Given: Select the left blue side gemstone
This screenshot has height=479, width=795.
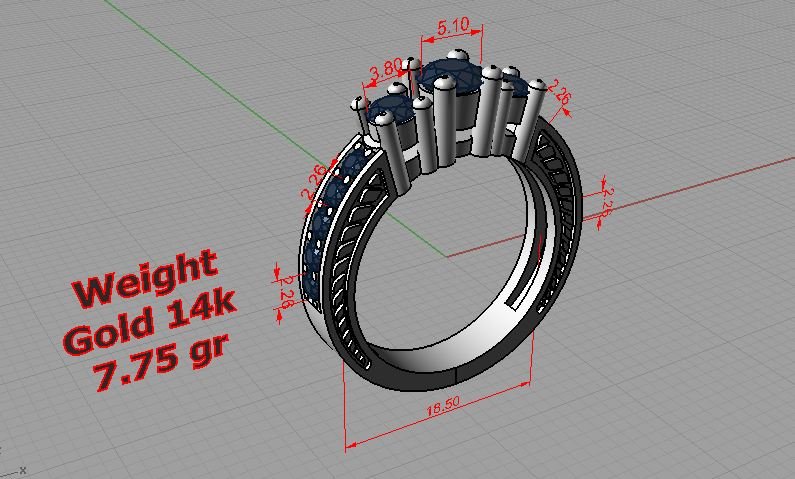Looking at the screenshot, I should click(392, 121).
